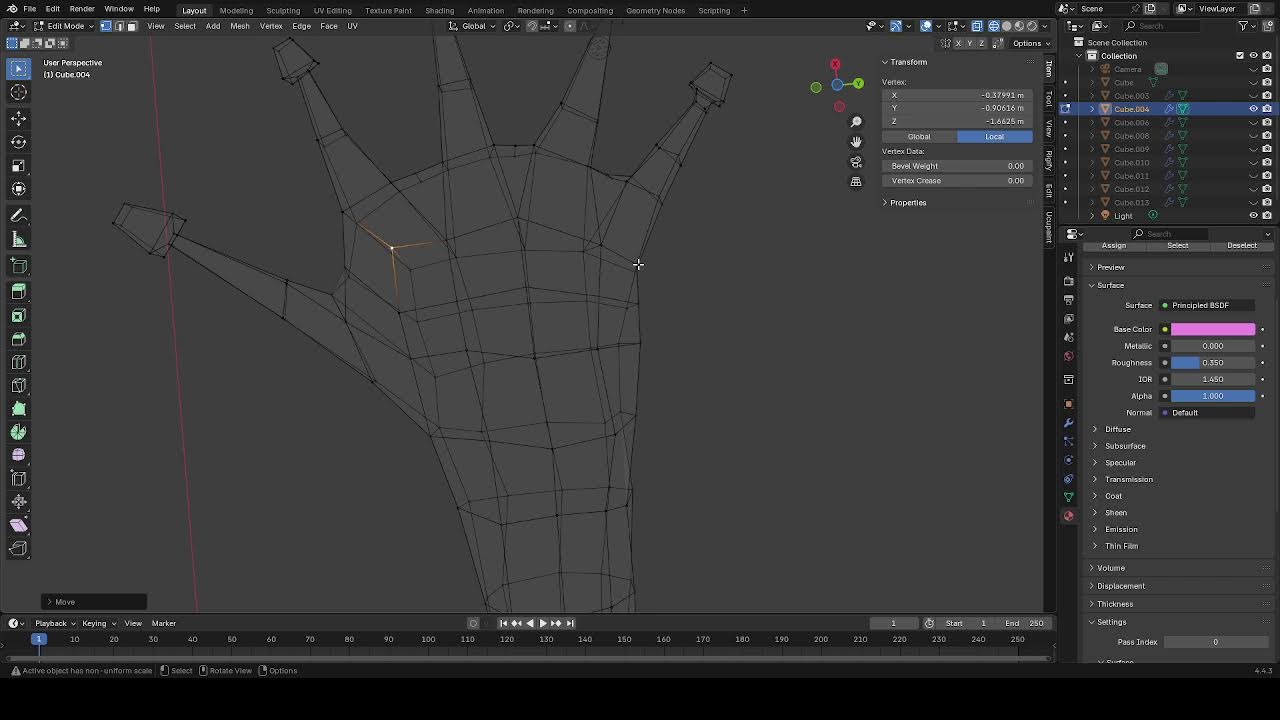Image resolution: width=1280 pixels, height=720 pixels.
Task: Click the Assign button
Action: [x=1113, y=245]
